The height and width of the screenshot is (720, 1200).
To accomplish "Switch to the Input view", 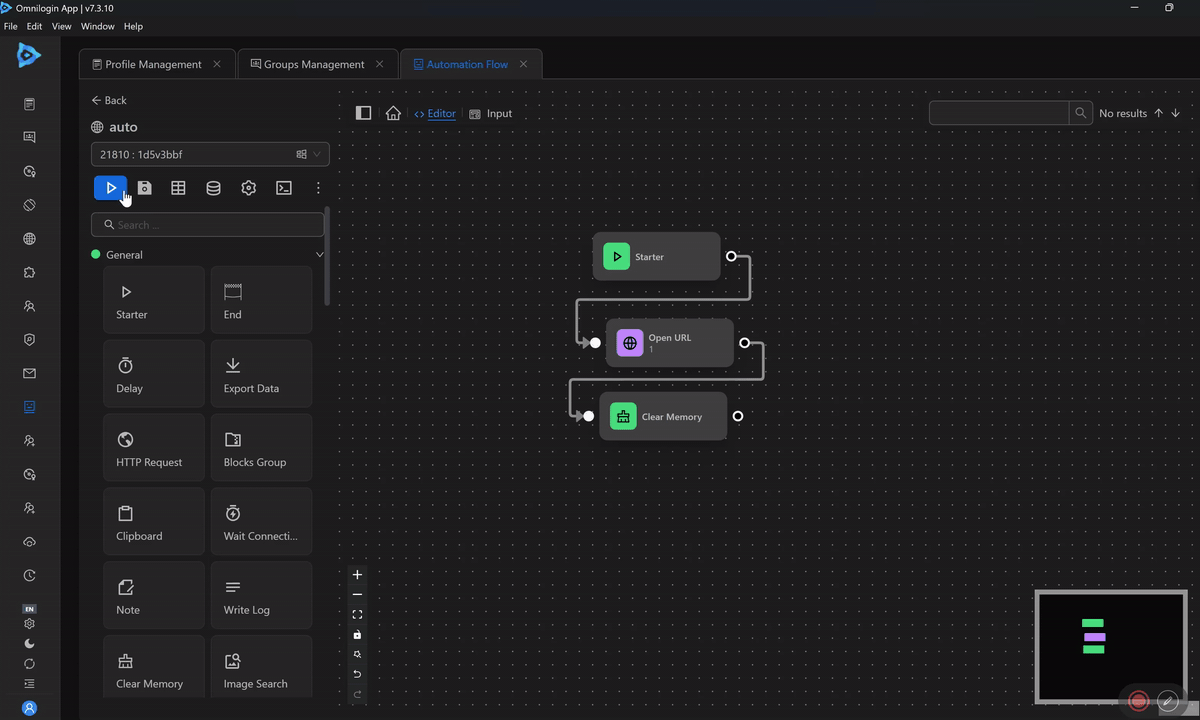I will [491, 114].
